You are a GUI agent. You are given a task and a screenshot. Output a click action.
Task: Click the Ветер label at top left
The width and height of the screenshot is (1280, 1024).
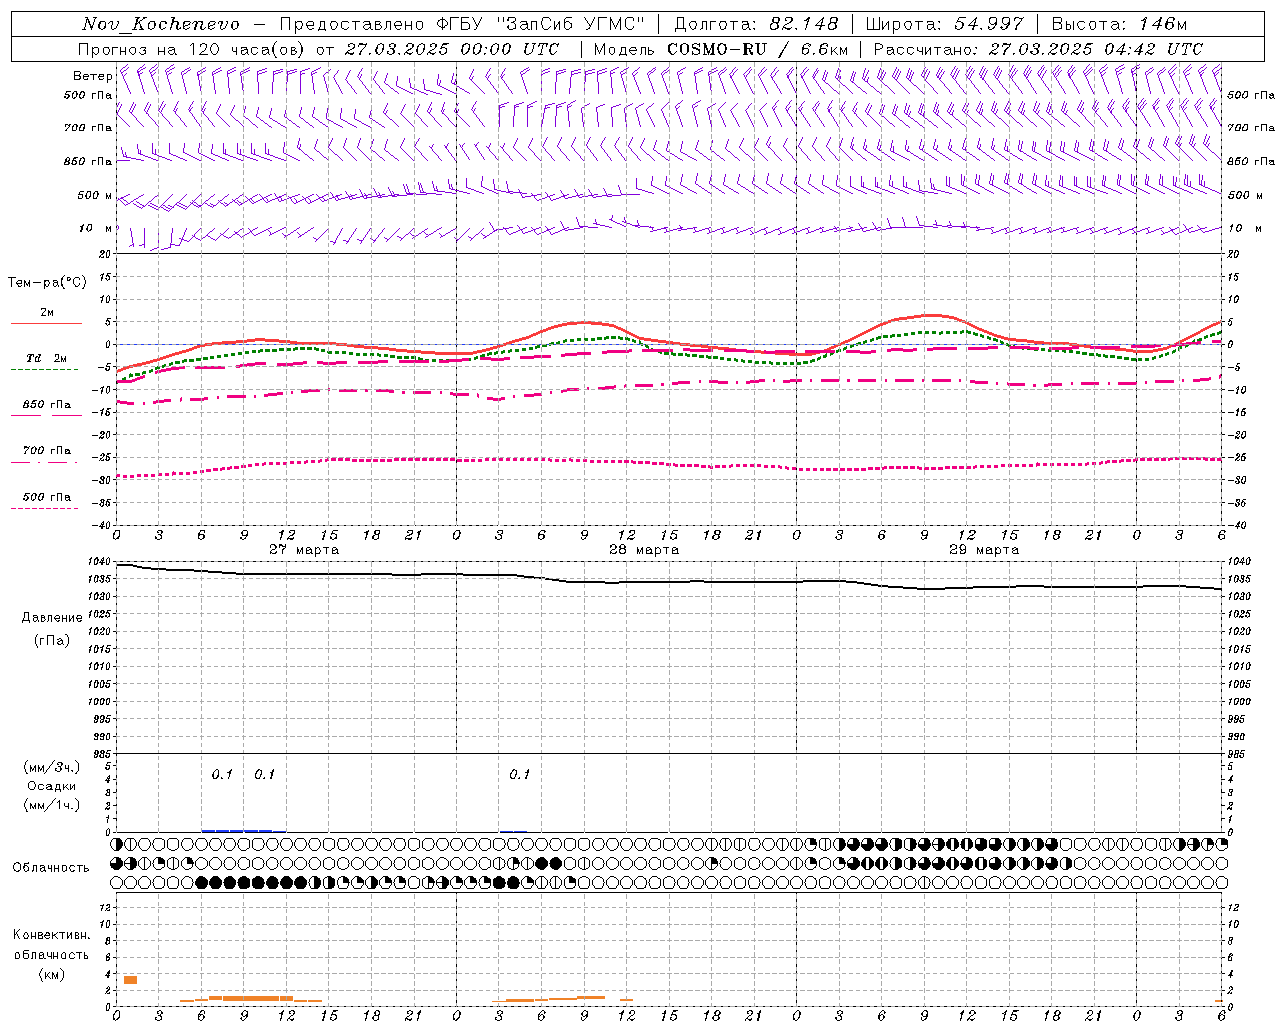tap(92, 76)
